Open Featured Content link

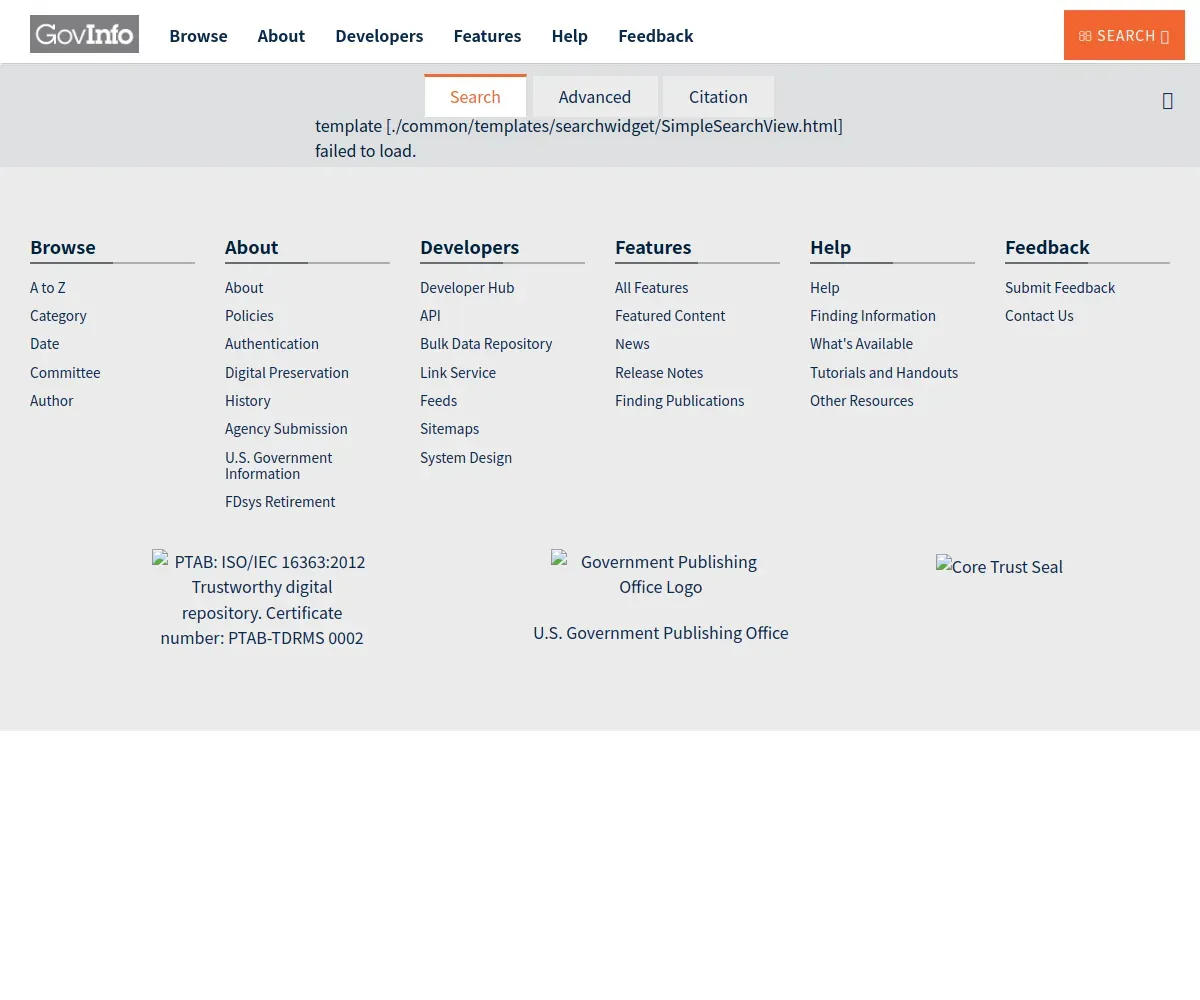(670, 316)
